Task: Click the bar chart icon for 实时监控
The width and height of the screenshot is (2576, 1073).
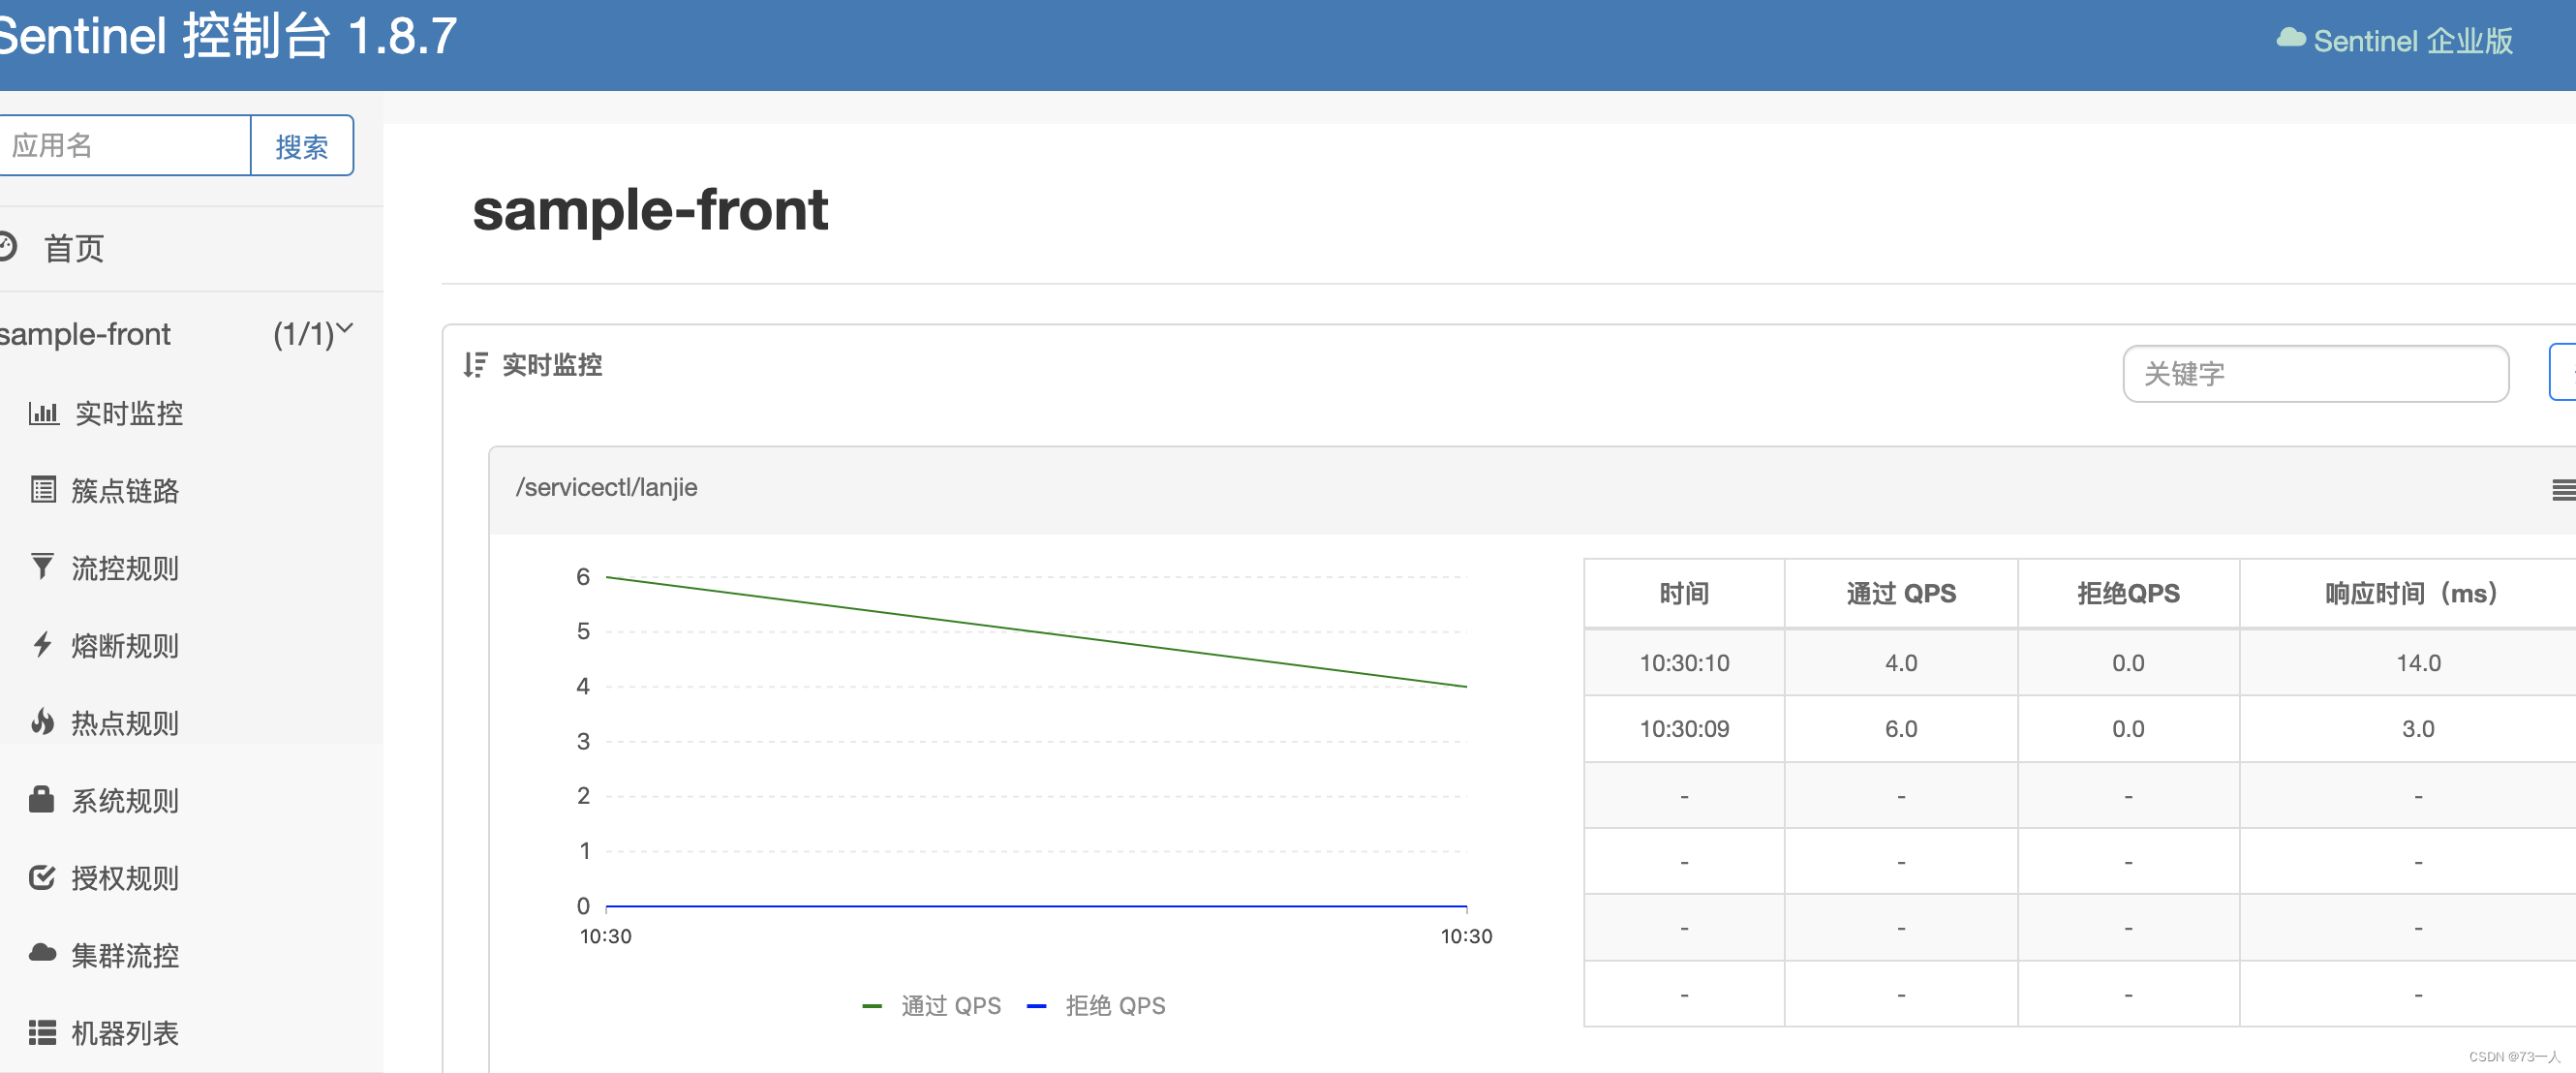Action: click(x=43, y=412)
